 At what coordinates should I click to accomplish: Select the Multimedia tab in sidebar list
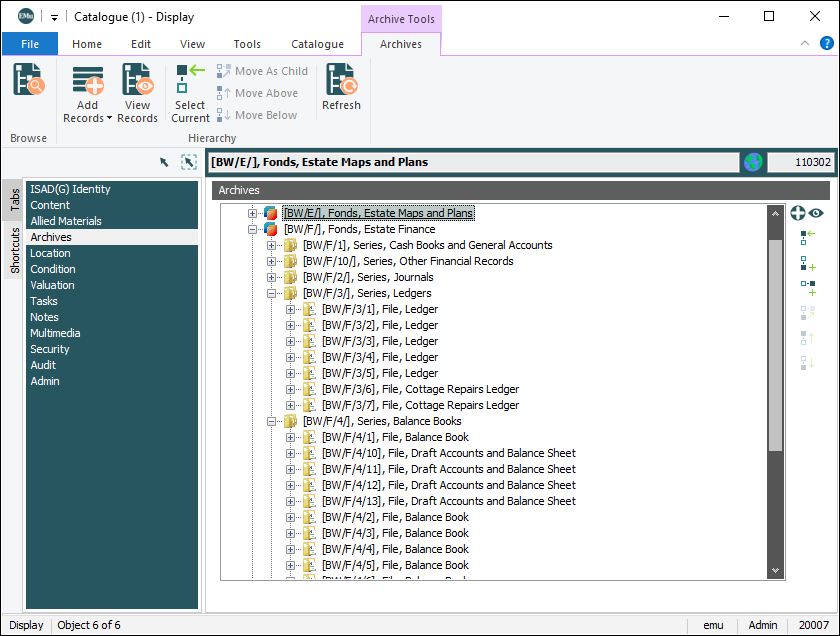point(55,333)
